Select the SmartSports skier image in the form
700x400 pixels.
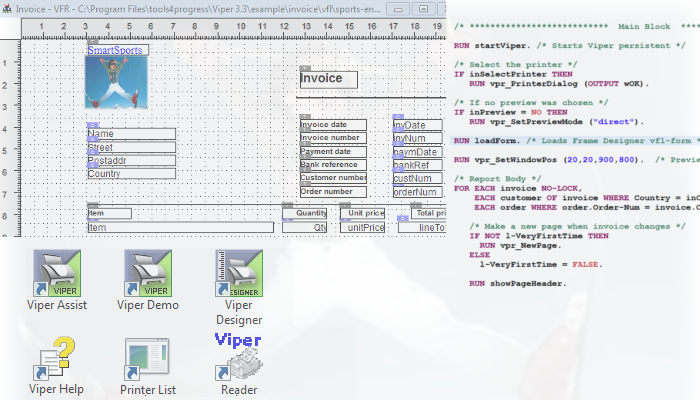click(116, 82)
